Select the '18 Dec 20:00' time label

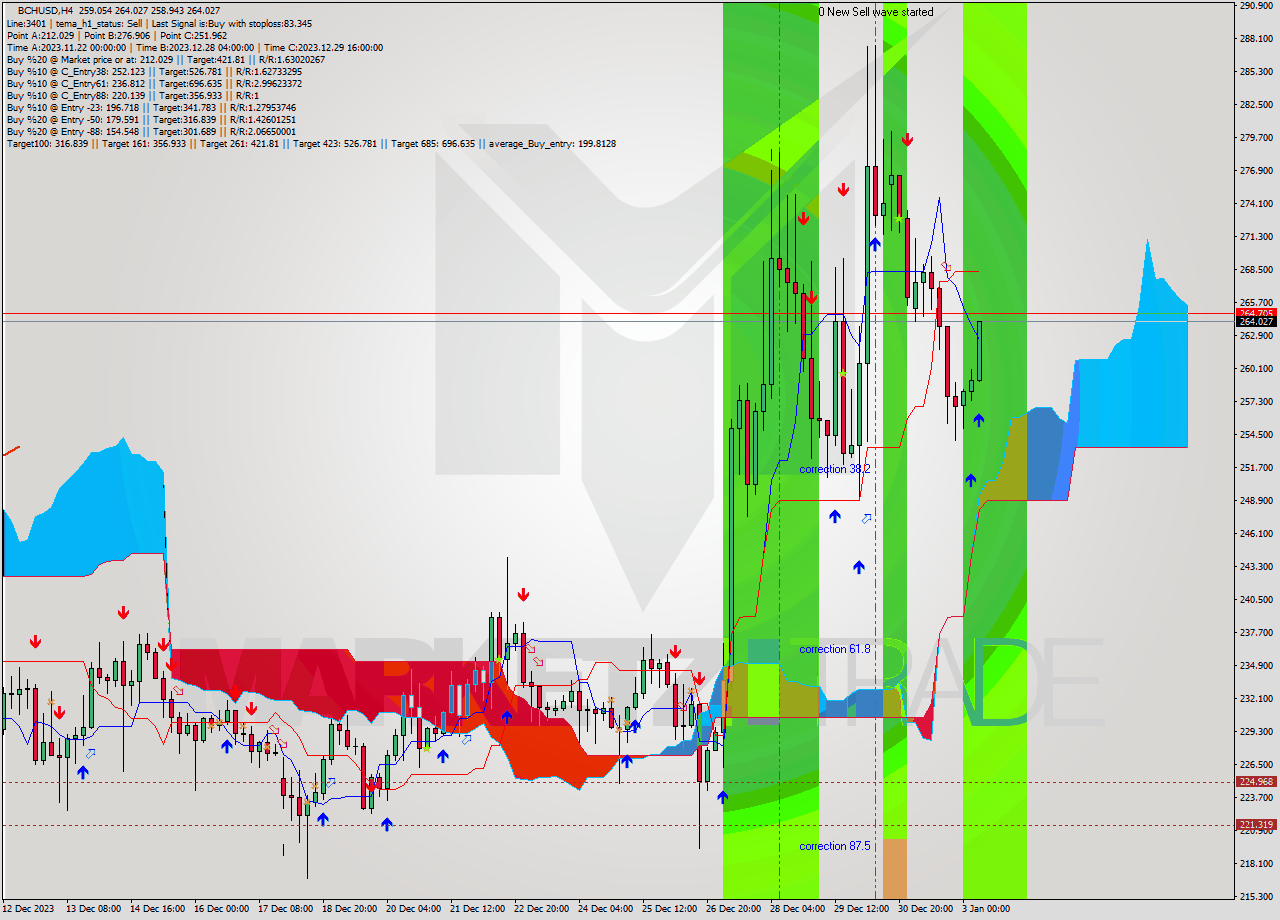[349, 909]
